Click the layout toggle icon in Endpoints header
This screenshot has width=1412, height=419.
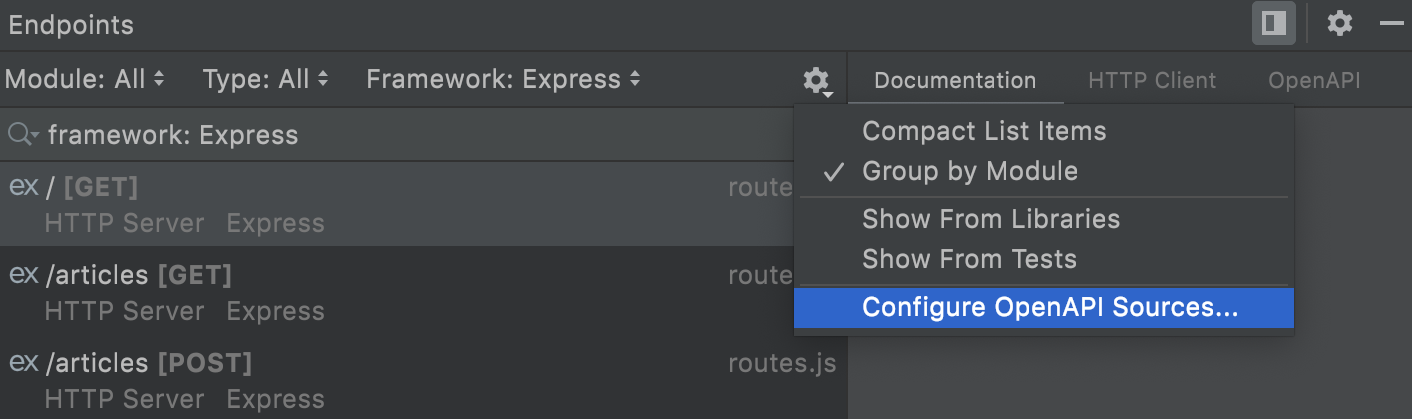(x=1273, y=24)
